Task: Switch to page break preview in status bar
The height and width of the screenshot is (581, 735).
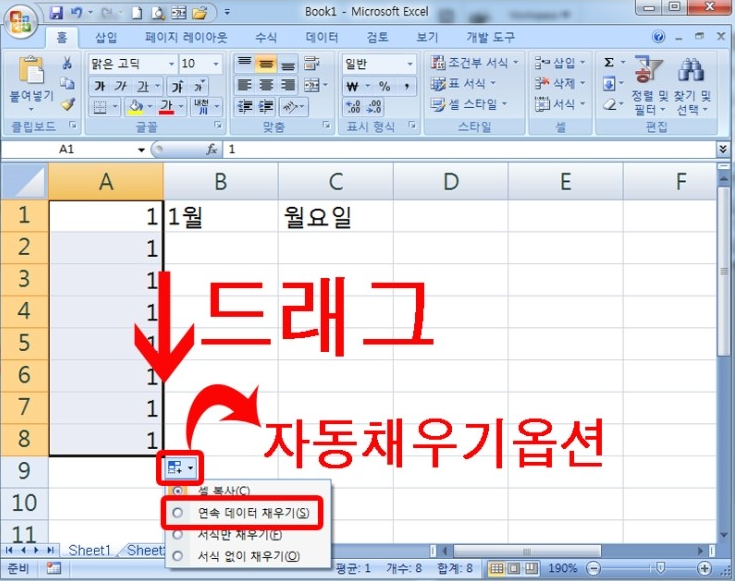Action: [531, 569]
